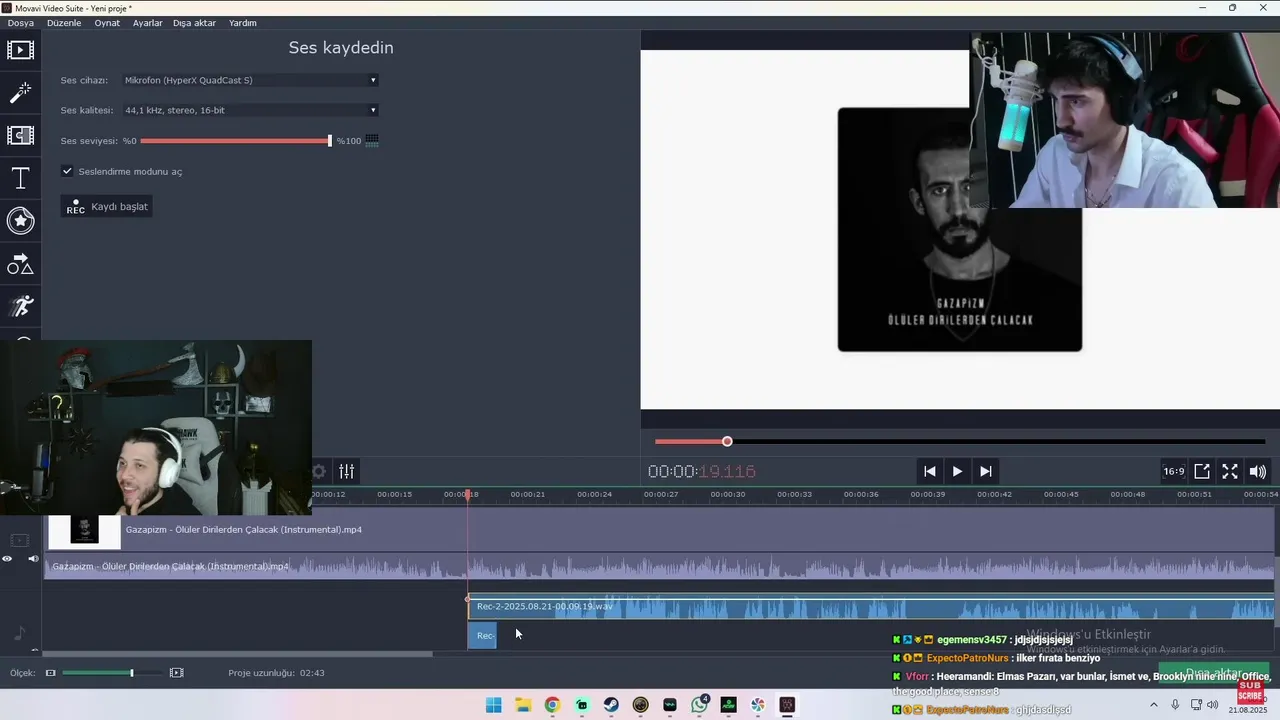Adjust the 'Ses seviyesi' volume slider

[235, 141]
